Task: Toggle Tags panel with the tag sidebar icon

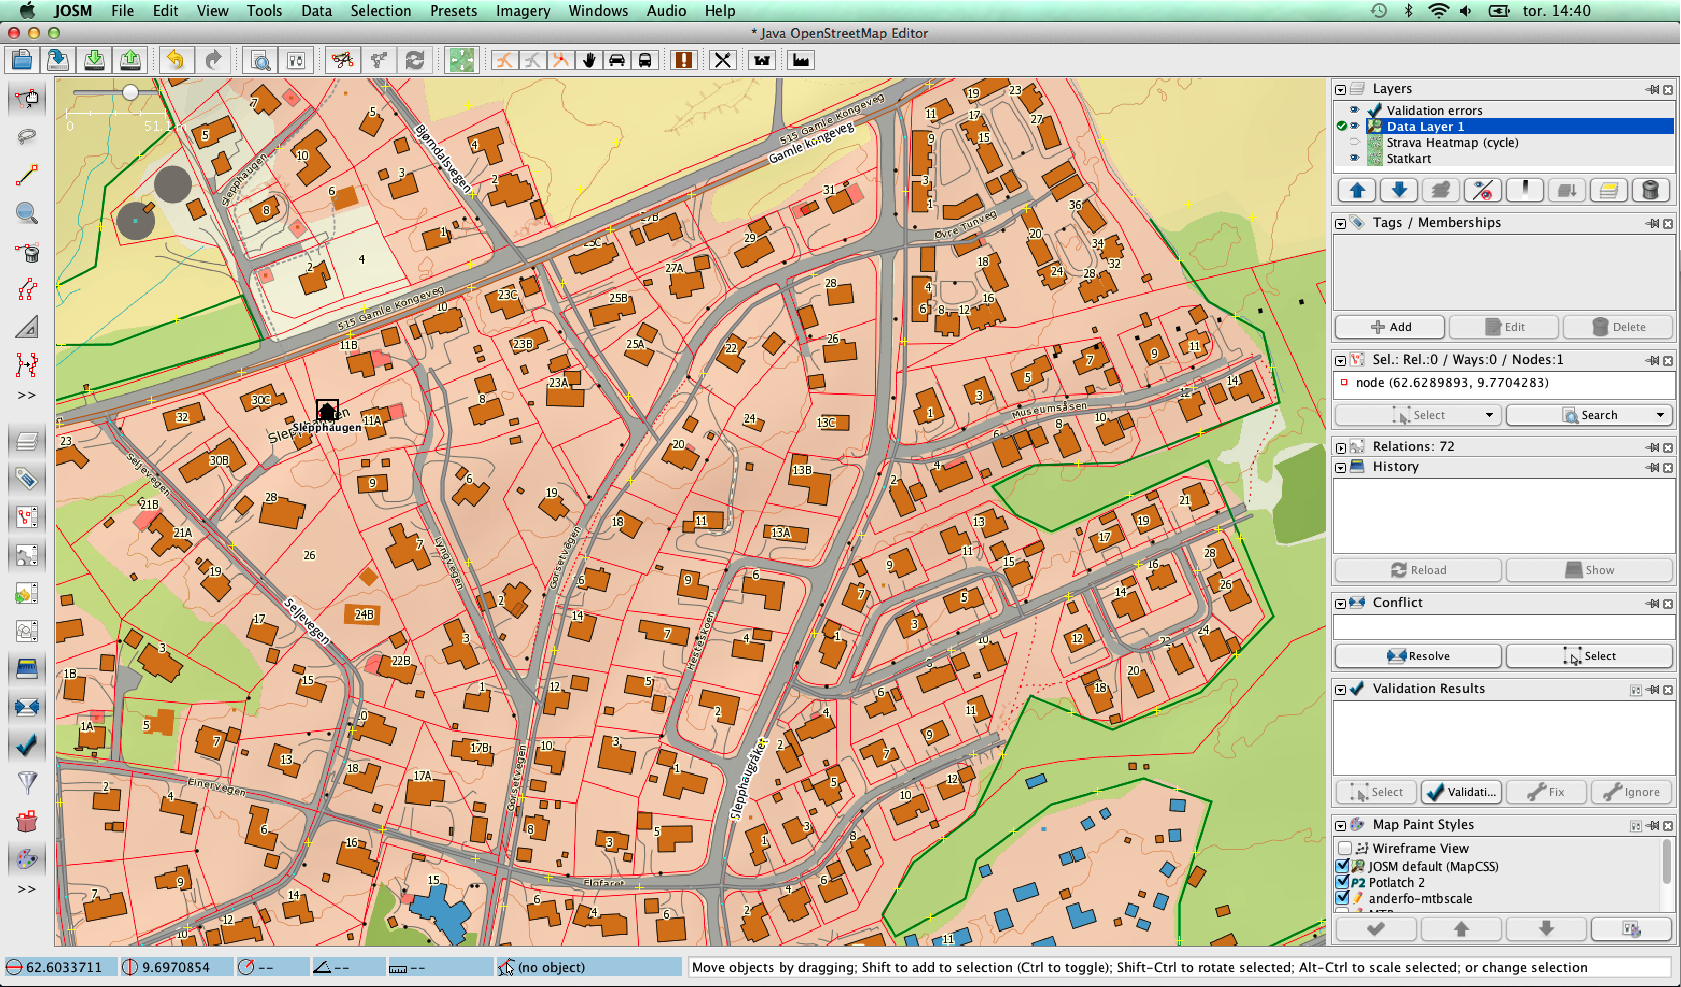Action: tap(27, 479)
